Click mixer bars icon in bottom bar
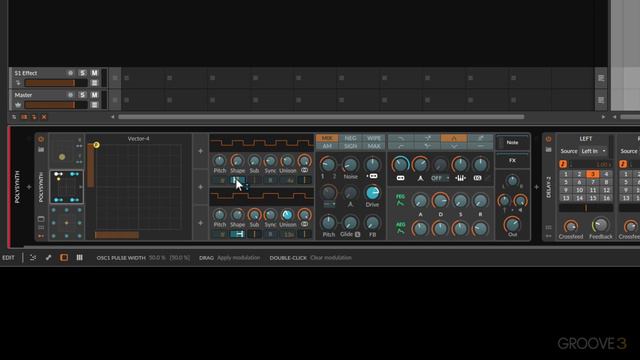Viewport: 640px width, 360px height. pos(80,258)
